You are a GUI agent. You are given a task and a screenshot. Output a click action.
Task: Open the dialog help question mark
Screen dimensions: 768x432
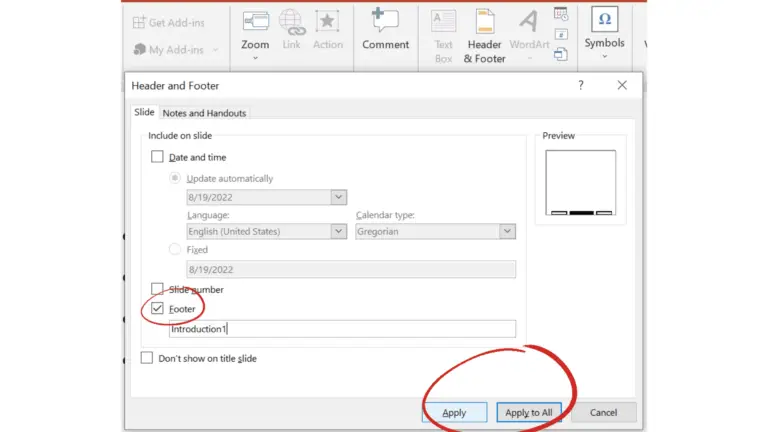tap(581, 86)
